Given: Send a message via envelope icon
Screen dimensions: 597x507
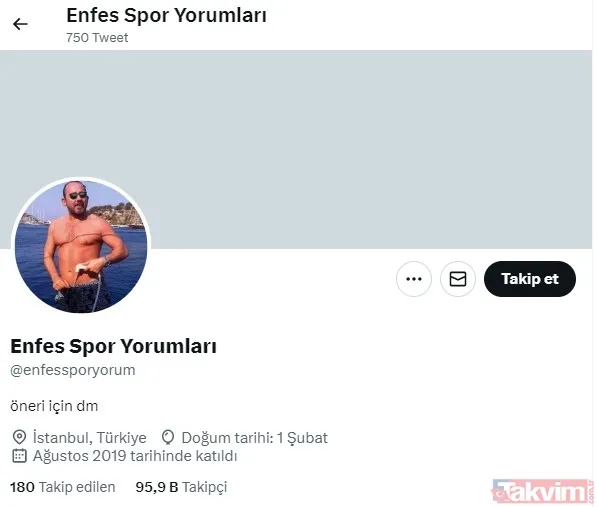Looking at the screenshot, I should [x=458, y=279].
